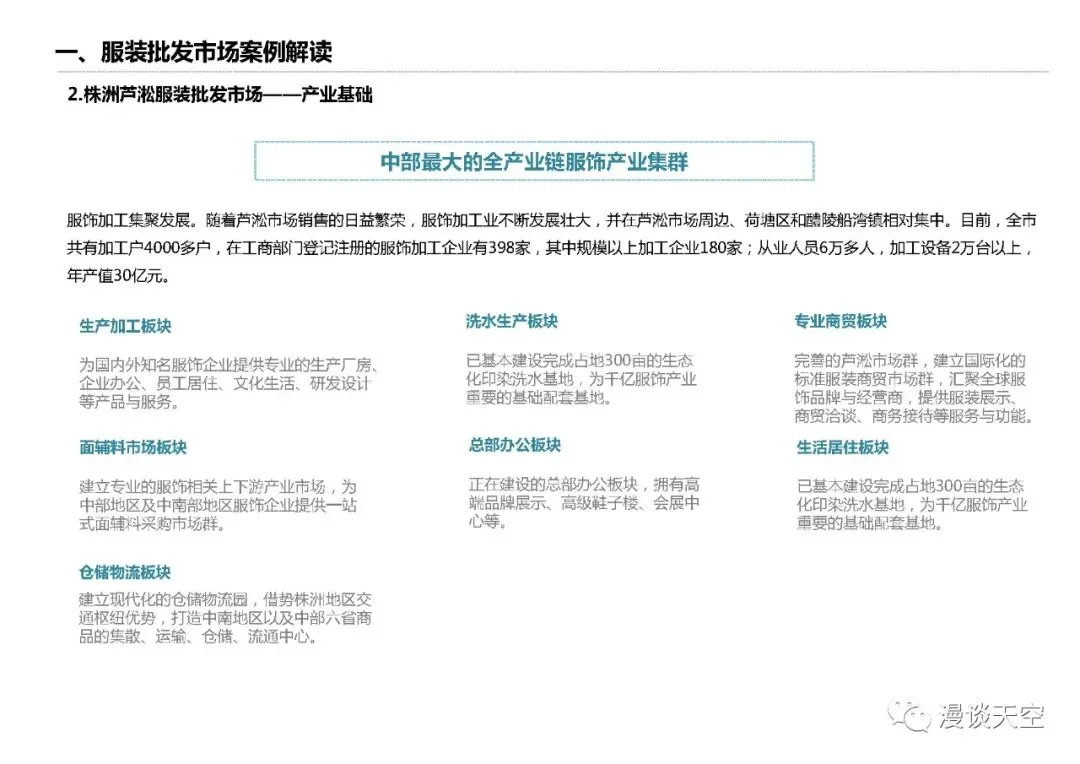Click the paragraph starting 服饰加工集聚发展
The image size is (1080, 764).
[x=552, y=247]
